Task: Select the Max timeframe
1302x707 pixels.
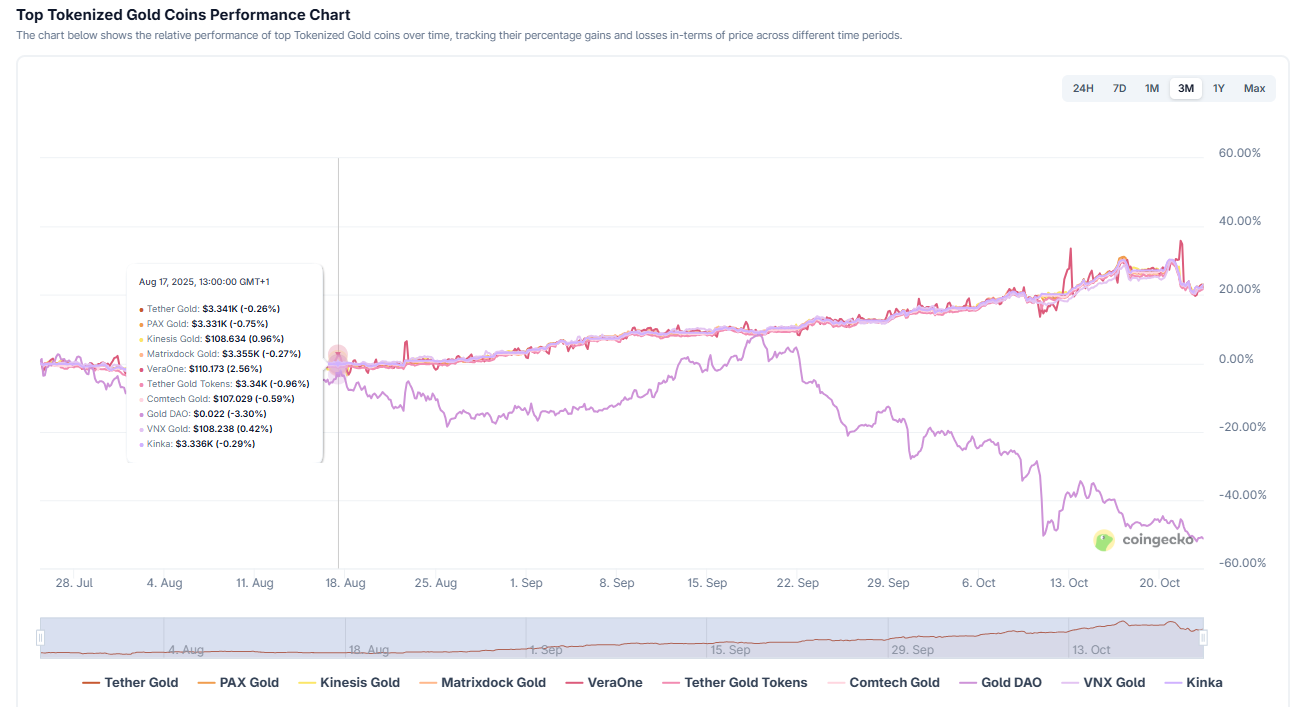Action: click(1254, 88)
